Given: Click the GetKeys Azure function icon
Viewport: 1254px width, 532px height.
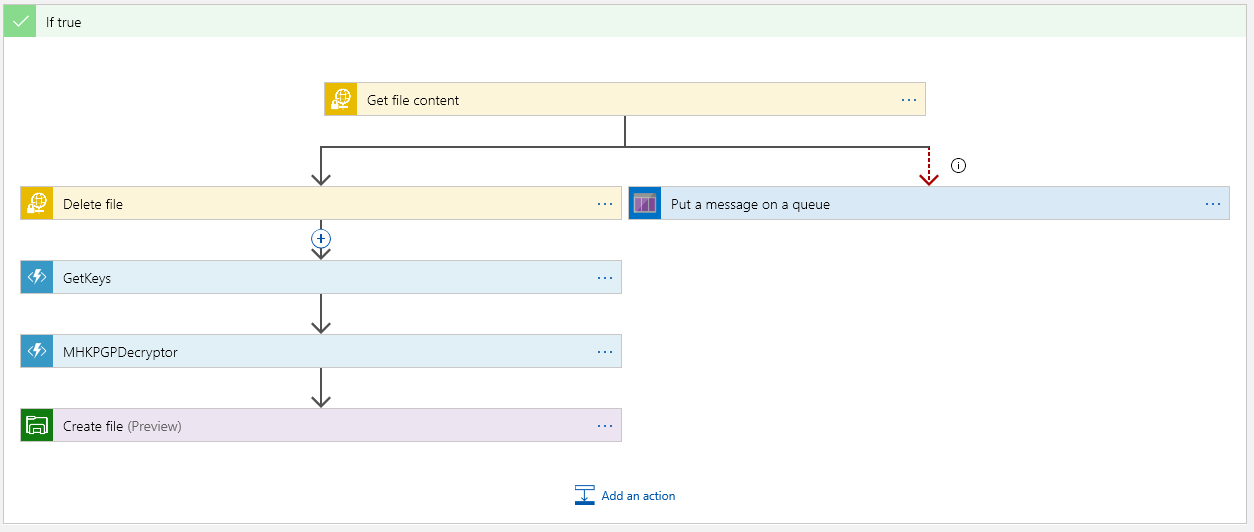Looking at the screenshot, I should tap(37, 278).
